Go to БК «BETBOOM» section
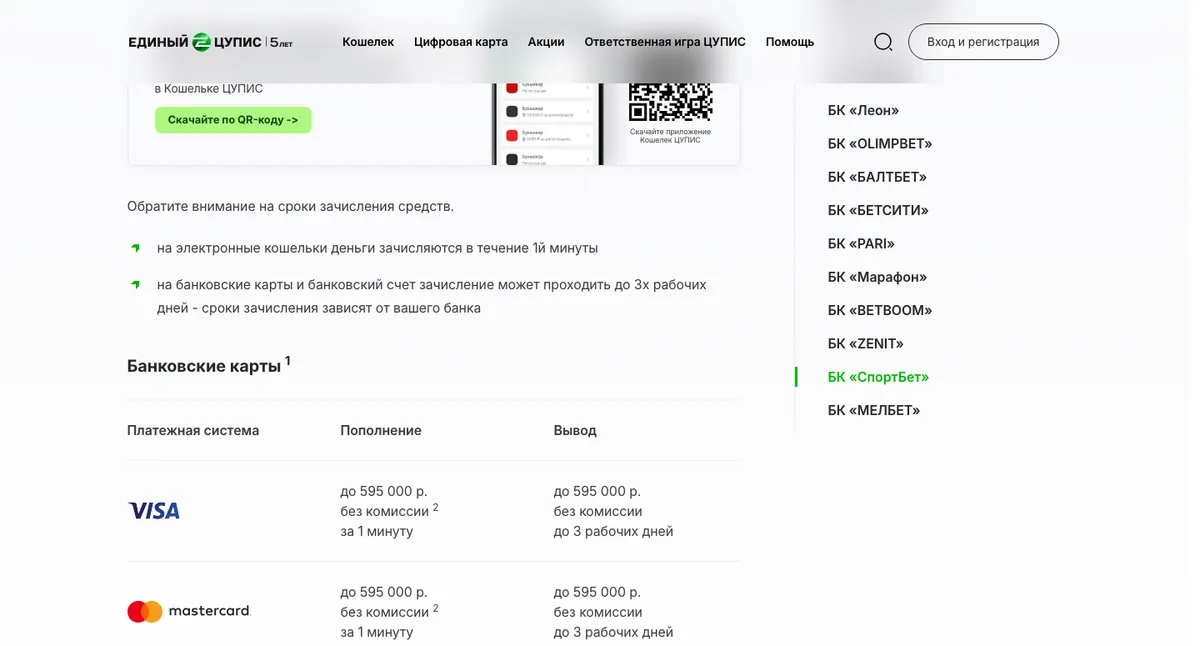This screenshot has height=646, width=1200. coord(880,310)
